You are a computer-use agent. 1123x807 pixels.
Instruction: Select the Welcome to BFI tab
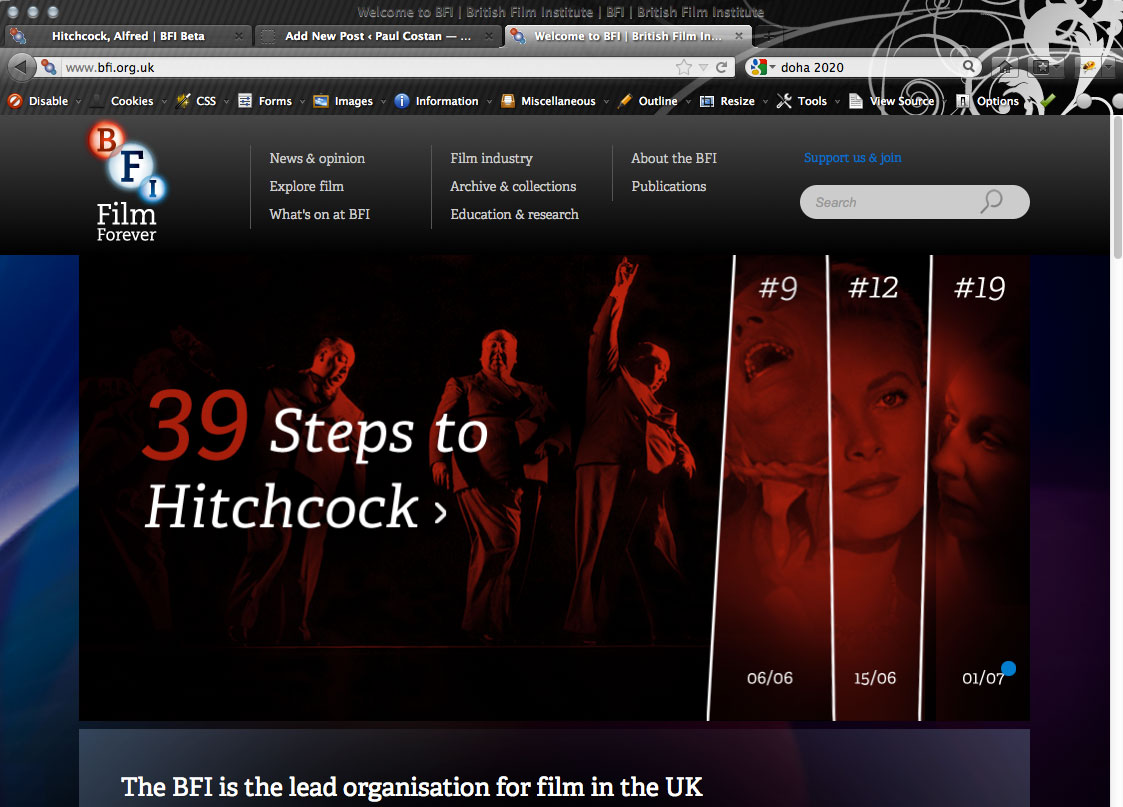[x=627, y=36]
